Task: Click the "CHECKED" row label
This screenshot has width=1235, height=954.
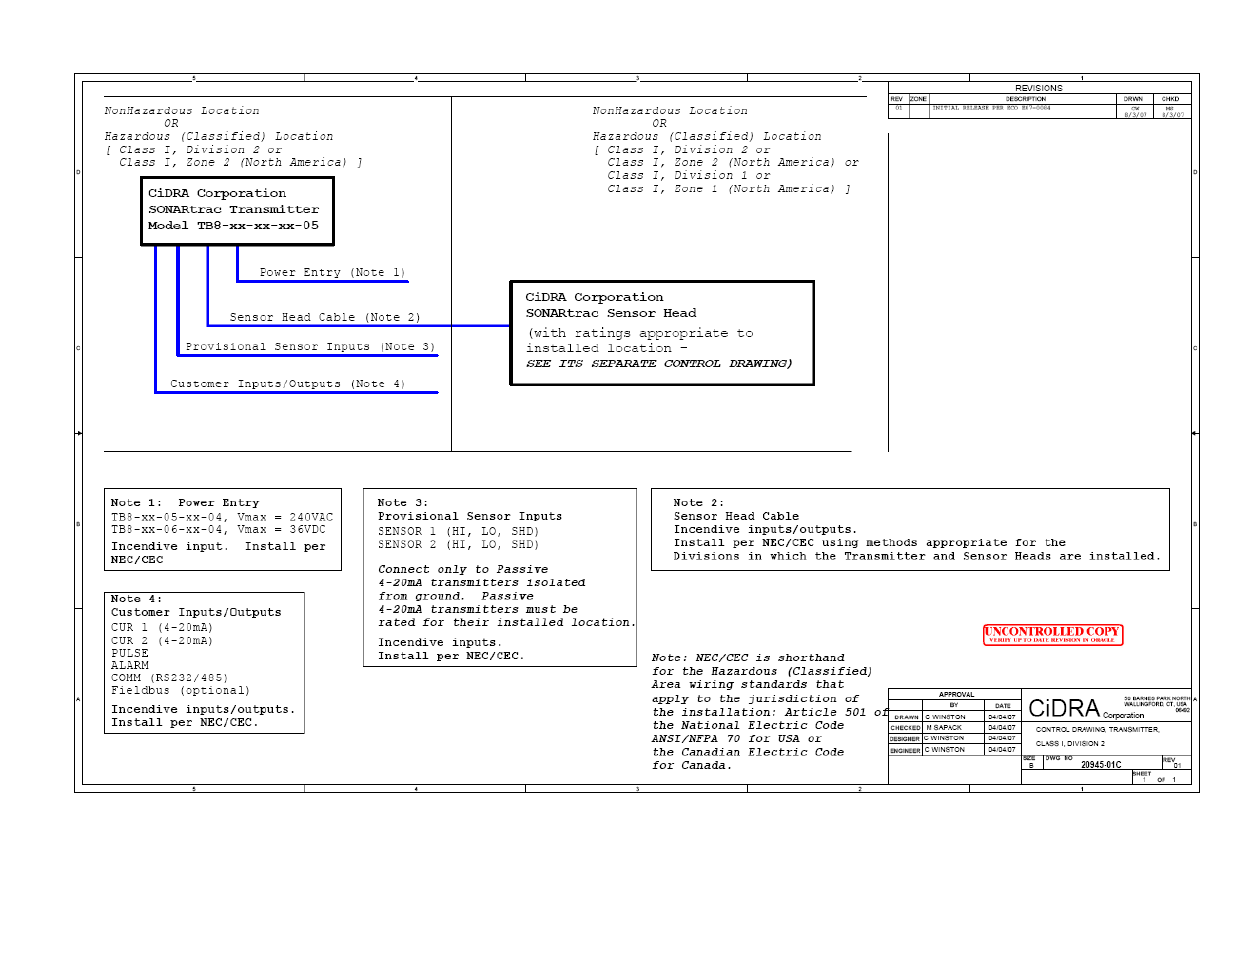Action: (905, 728)
